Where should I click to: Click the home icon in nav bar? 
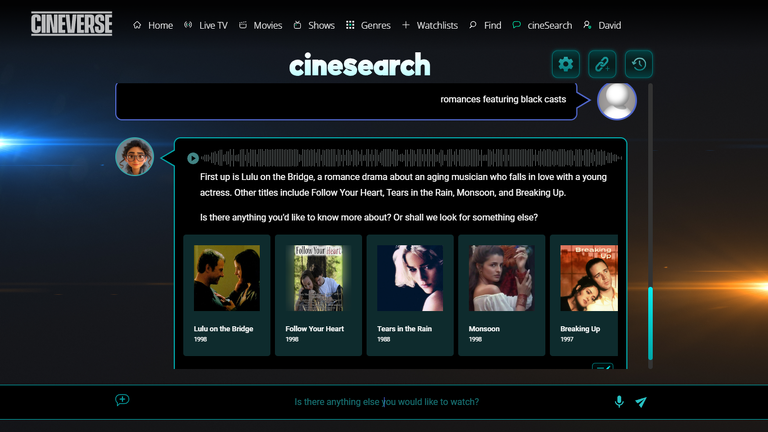137,25
